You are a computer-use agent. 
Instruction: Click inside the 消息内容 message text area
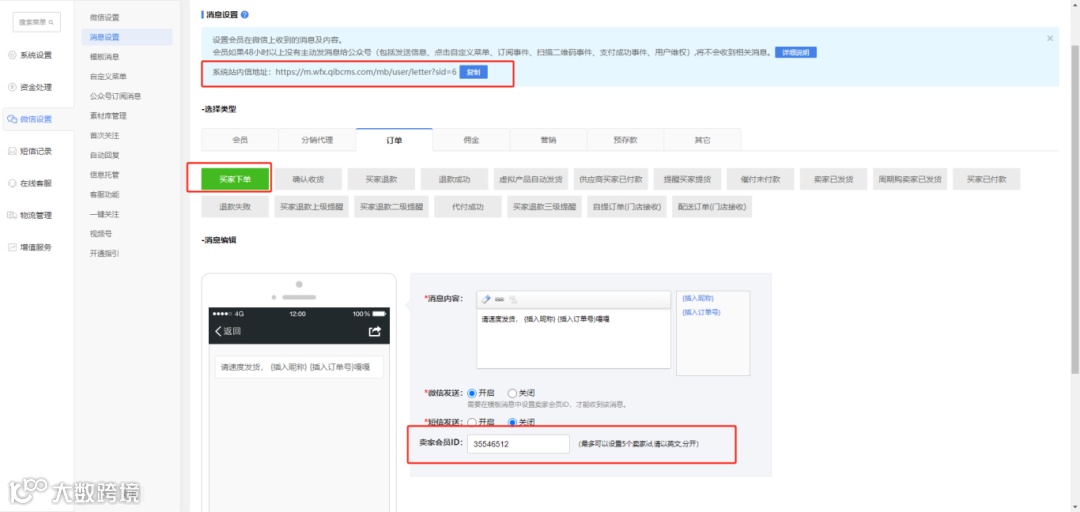click(x=573, y=338)
